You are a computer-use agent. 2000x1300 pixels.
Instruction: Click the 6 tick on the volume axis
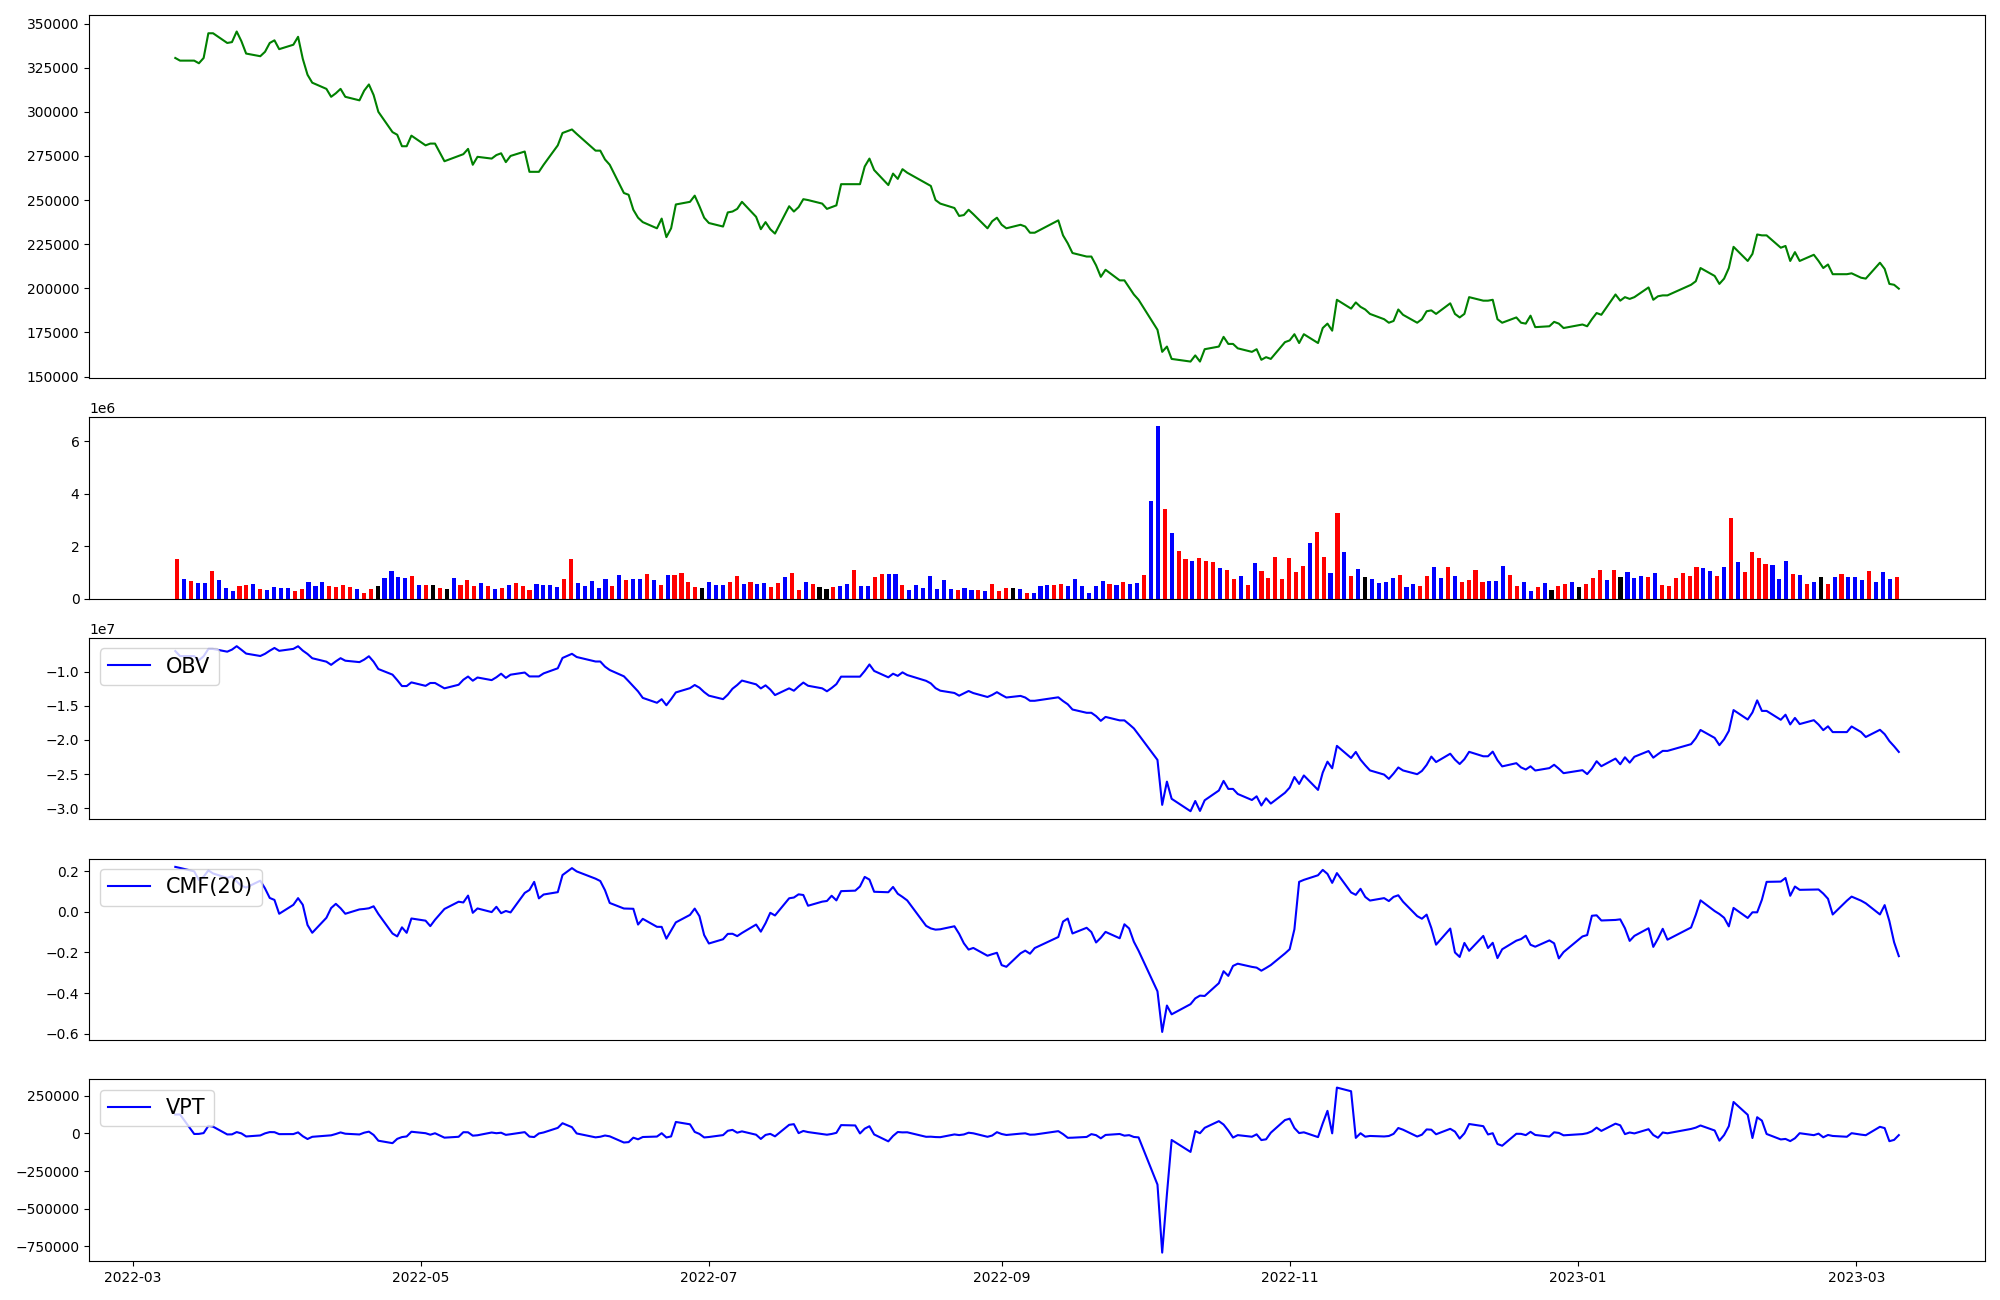click(76, 442)
